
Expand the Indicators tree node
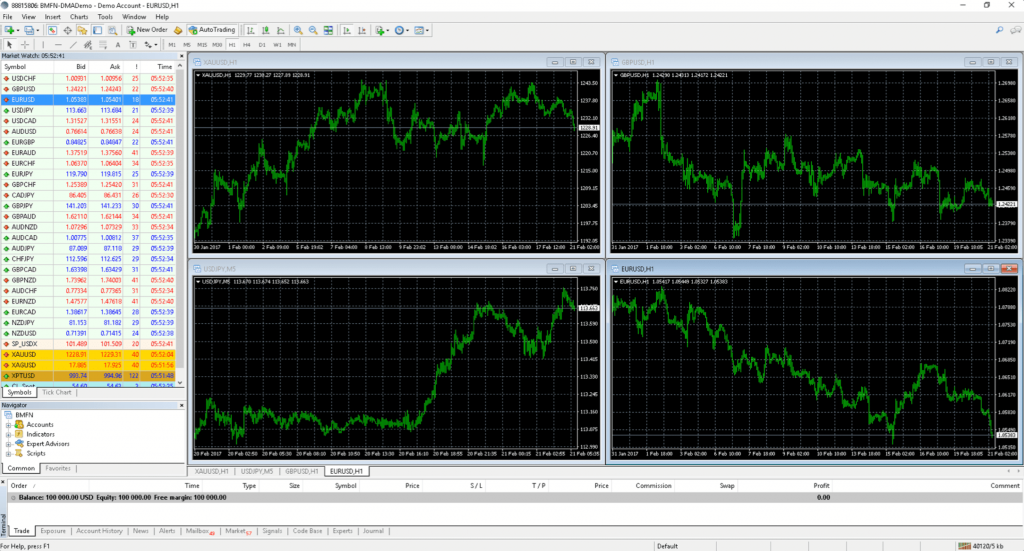tap(8, 434)
